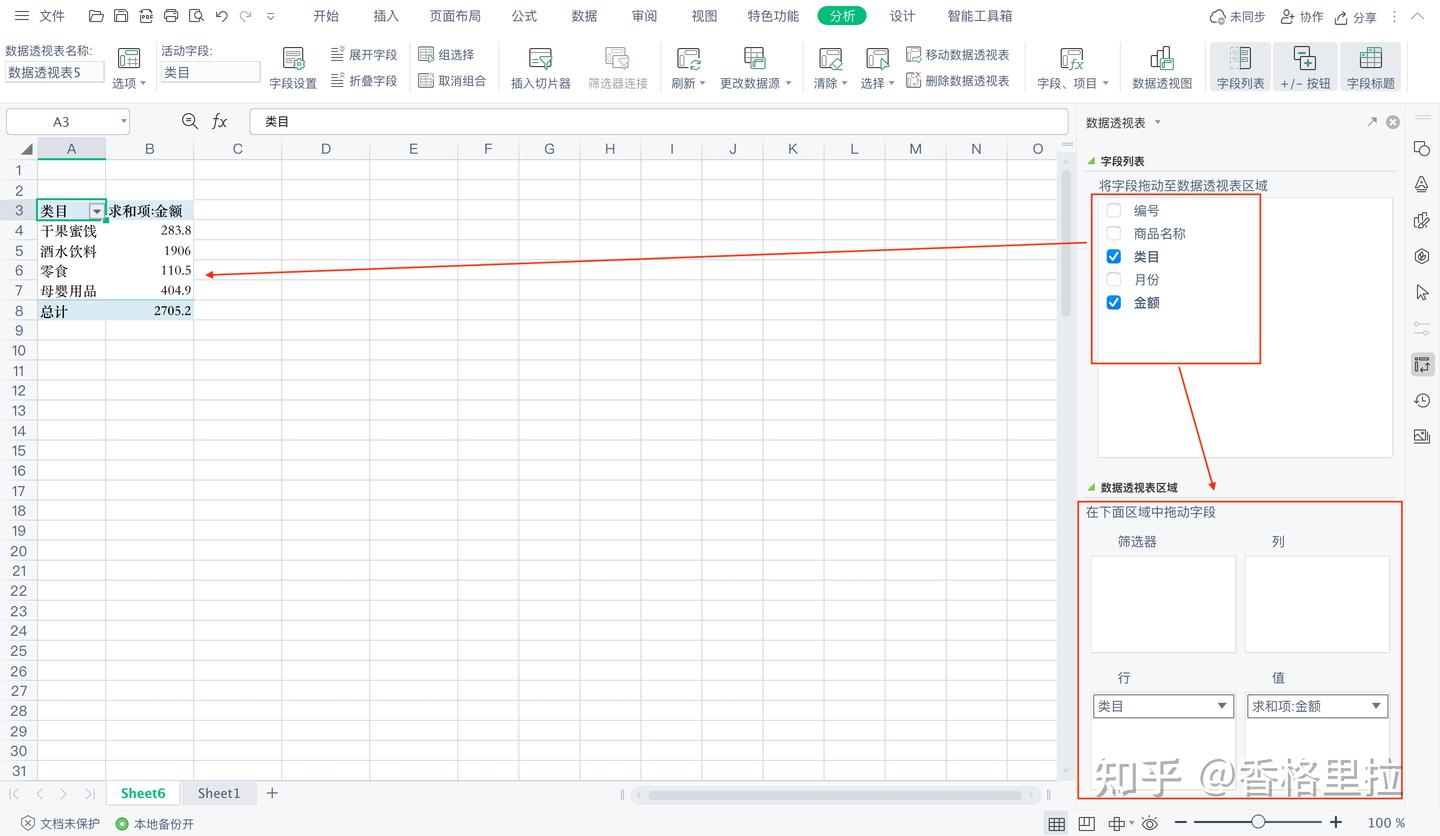The image size is (1440, 836).
Task: Toggle normal grid view in status bar
Action: 1056,824
